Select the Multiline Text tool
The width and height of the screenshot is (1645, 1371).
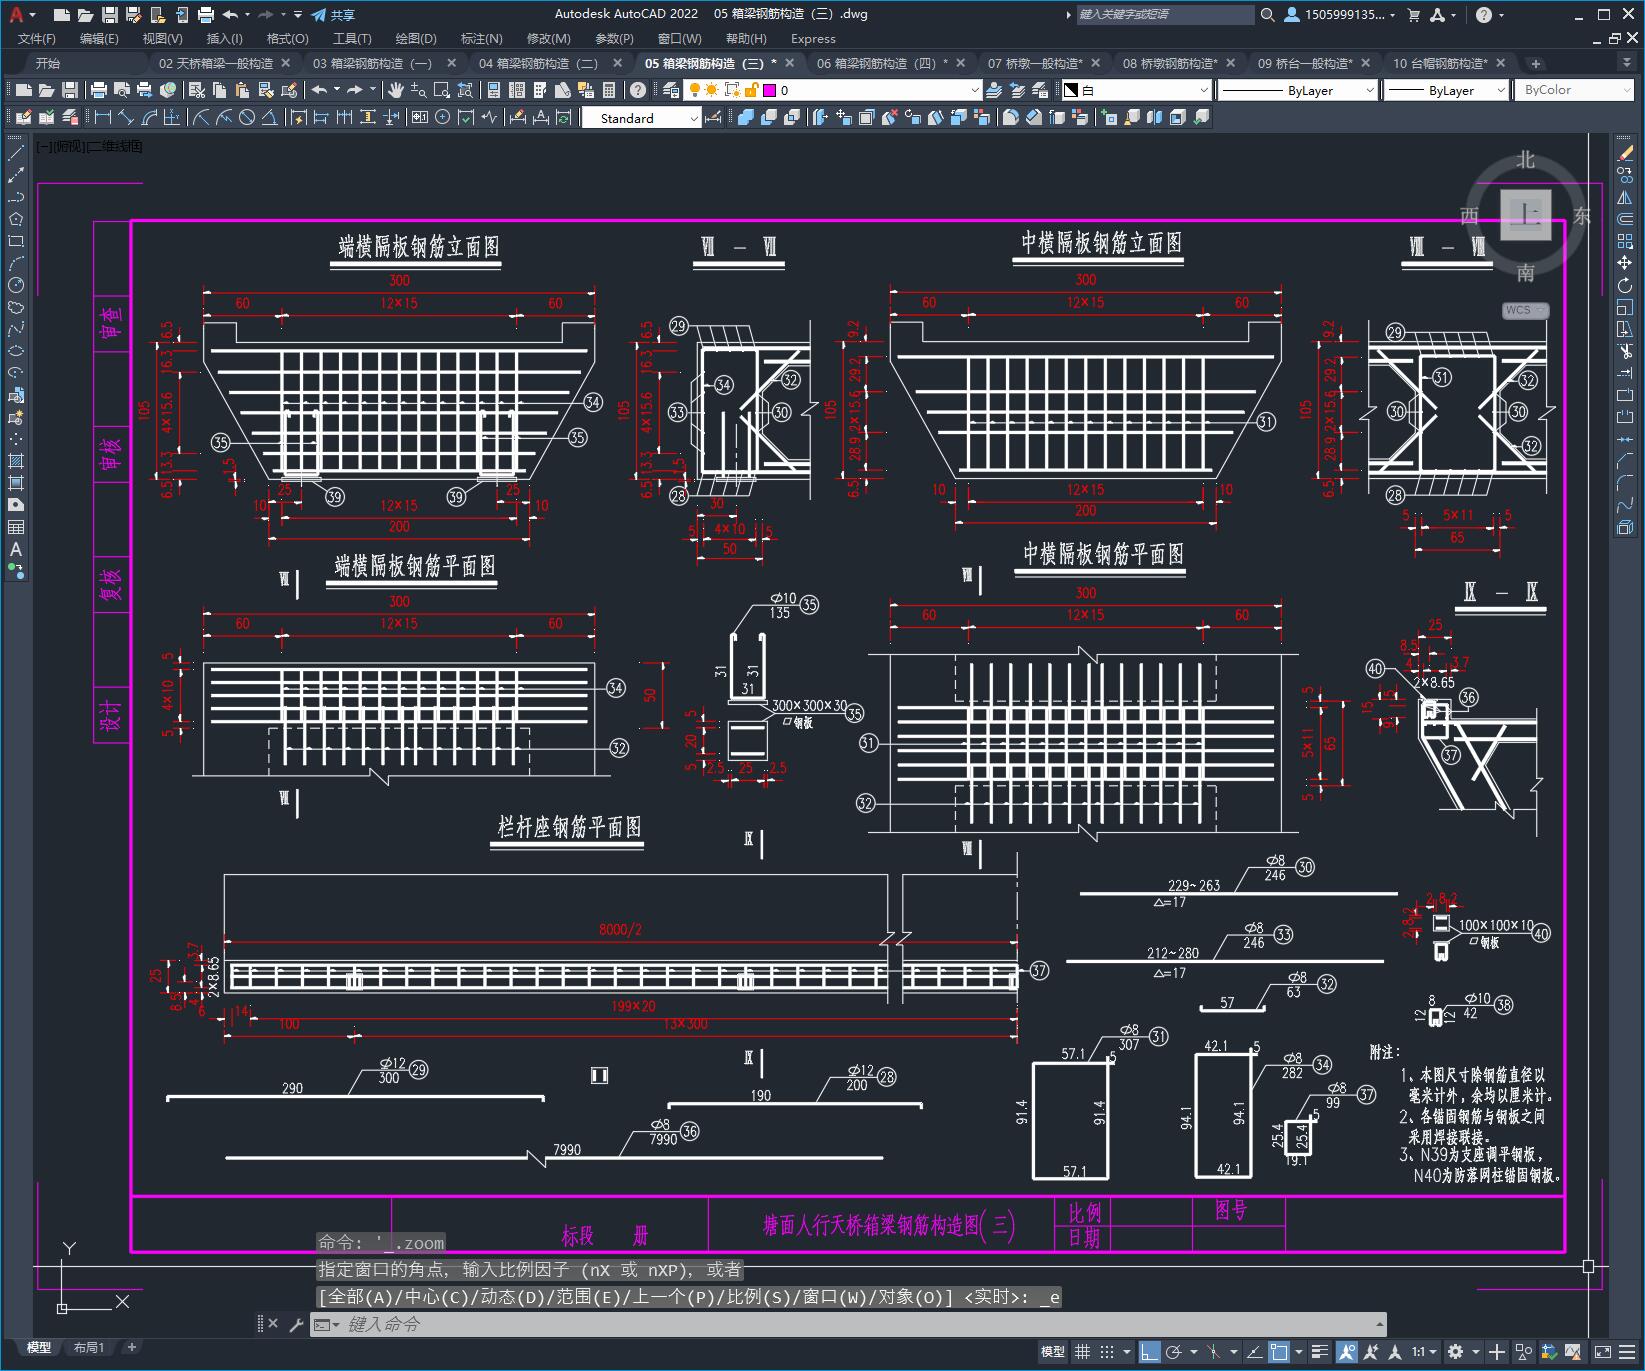(x=16, y=549)
